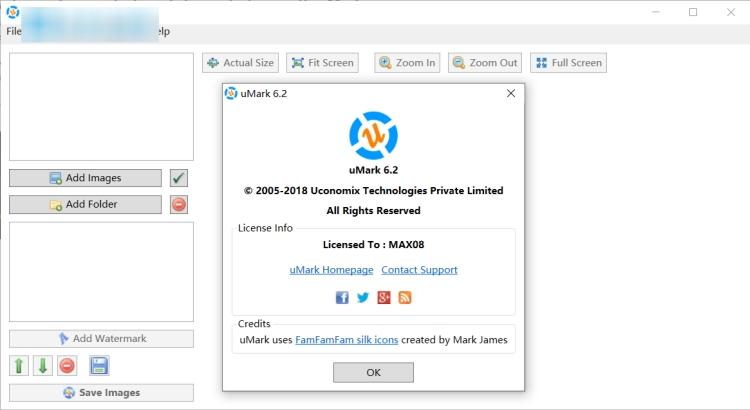
Task: Click the empty image list panel
Action: pos(101,107)
